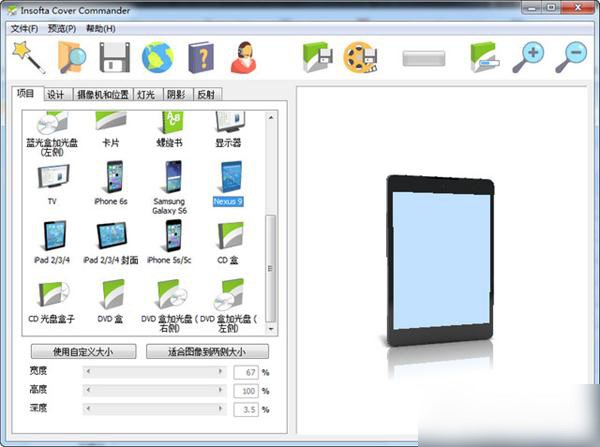Save result image using box-with-disk icon
The width and height of the screenshot is (600, 447).
point(317,57)
